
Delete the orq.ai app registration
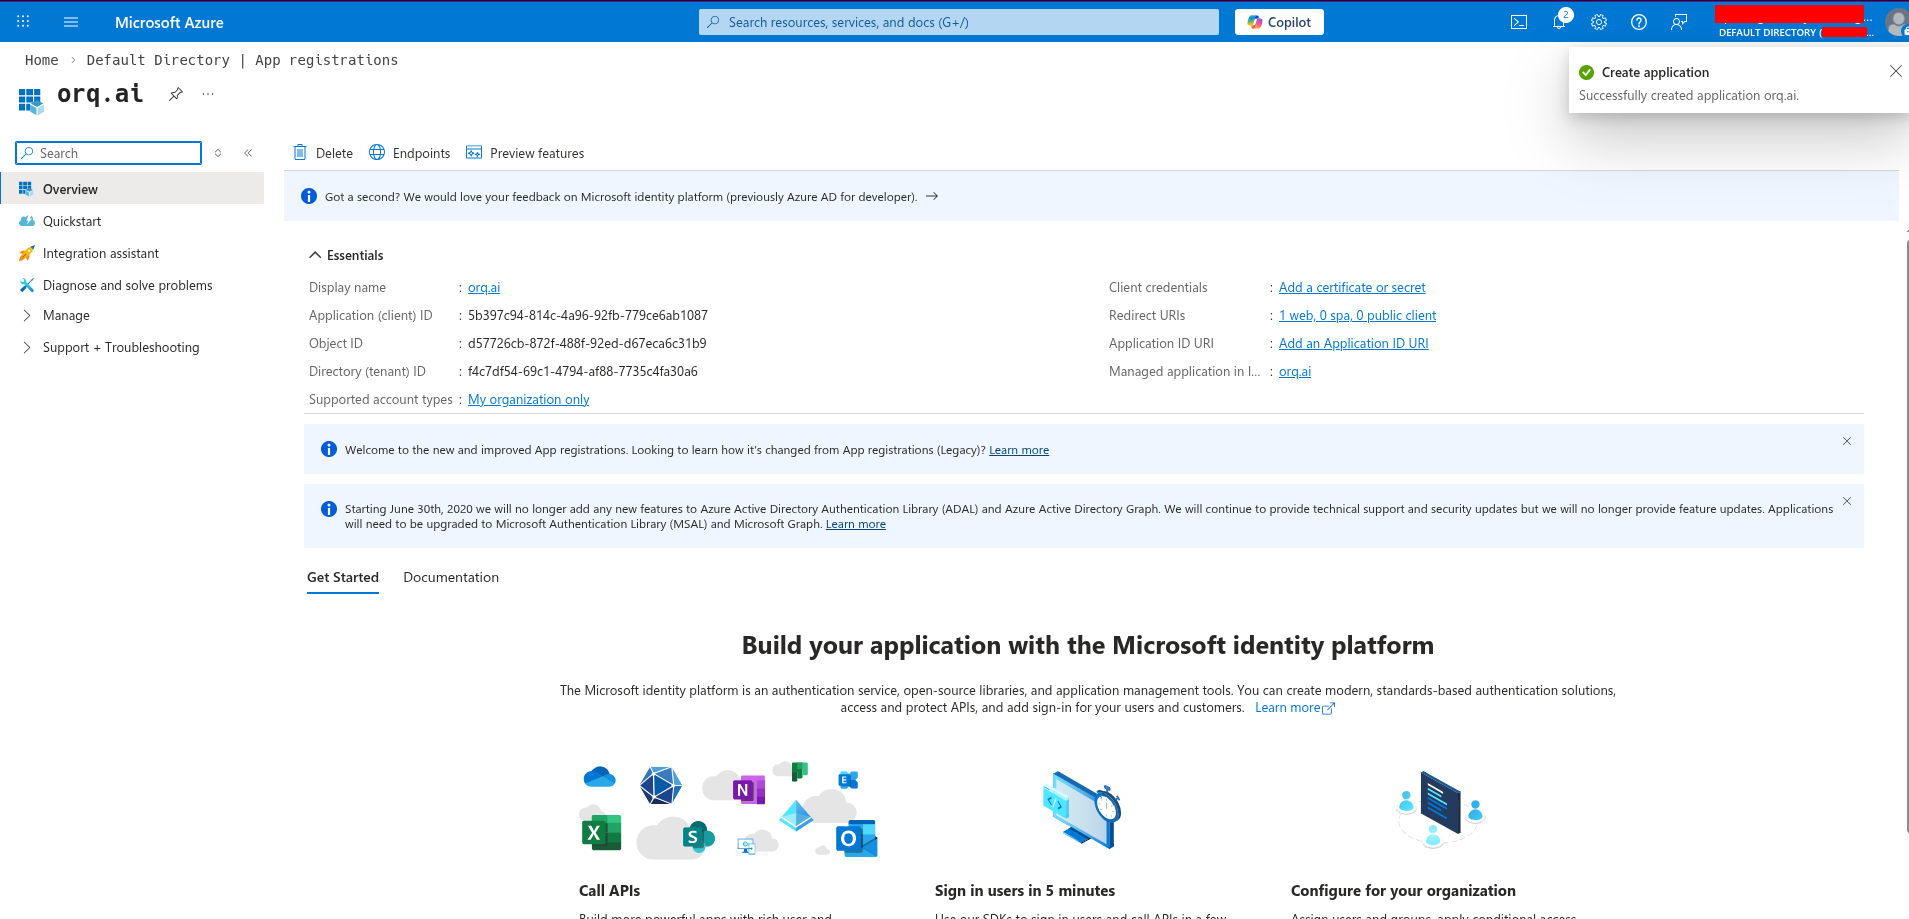pyautogui.click(x=322, y=152)
